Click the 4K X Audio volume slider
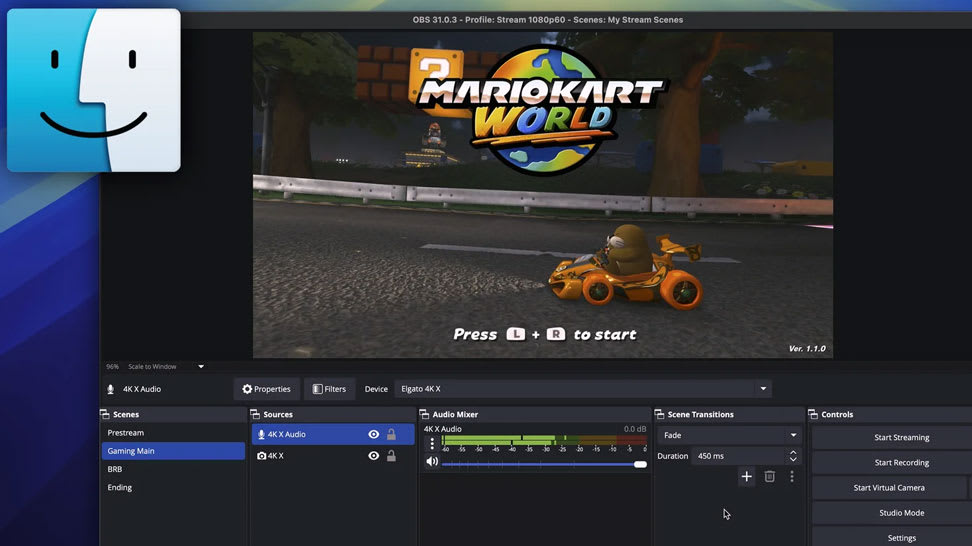The image size is (972, 546). pyautogui.click(x=544, y=464)
